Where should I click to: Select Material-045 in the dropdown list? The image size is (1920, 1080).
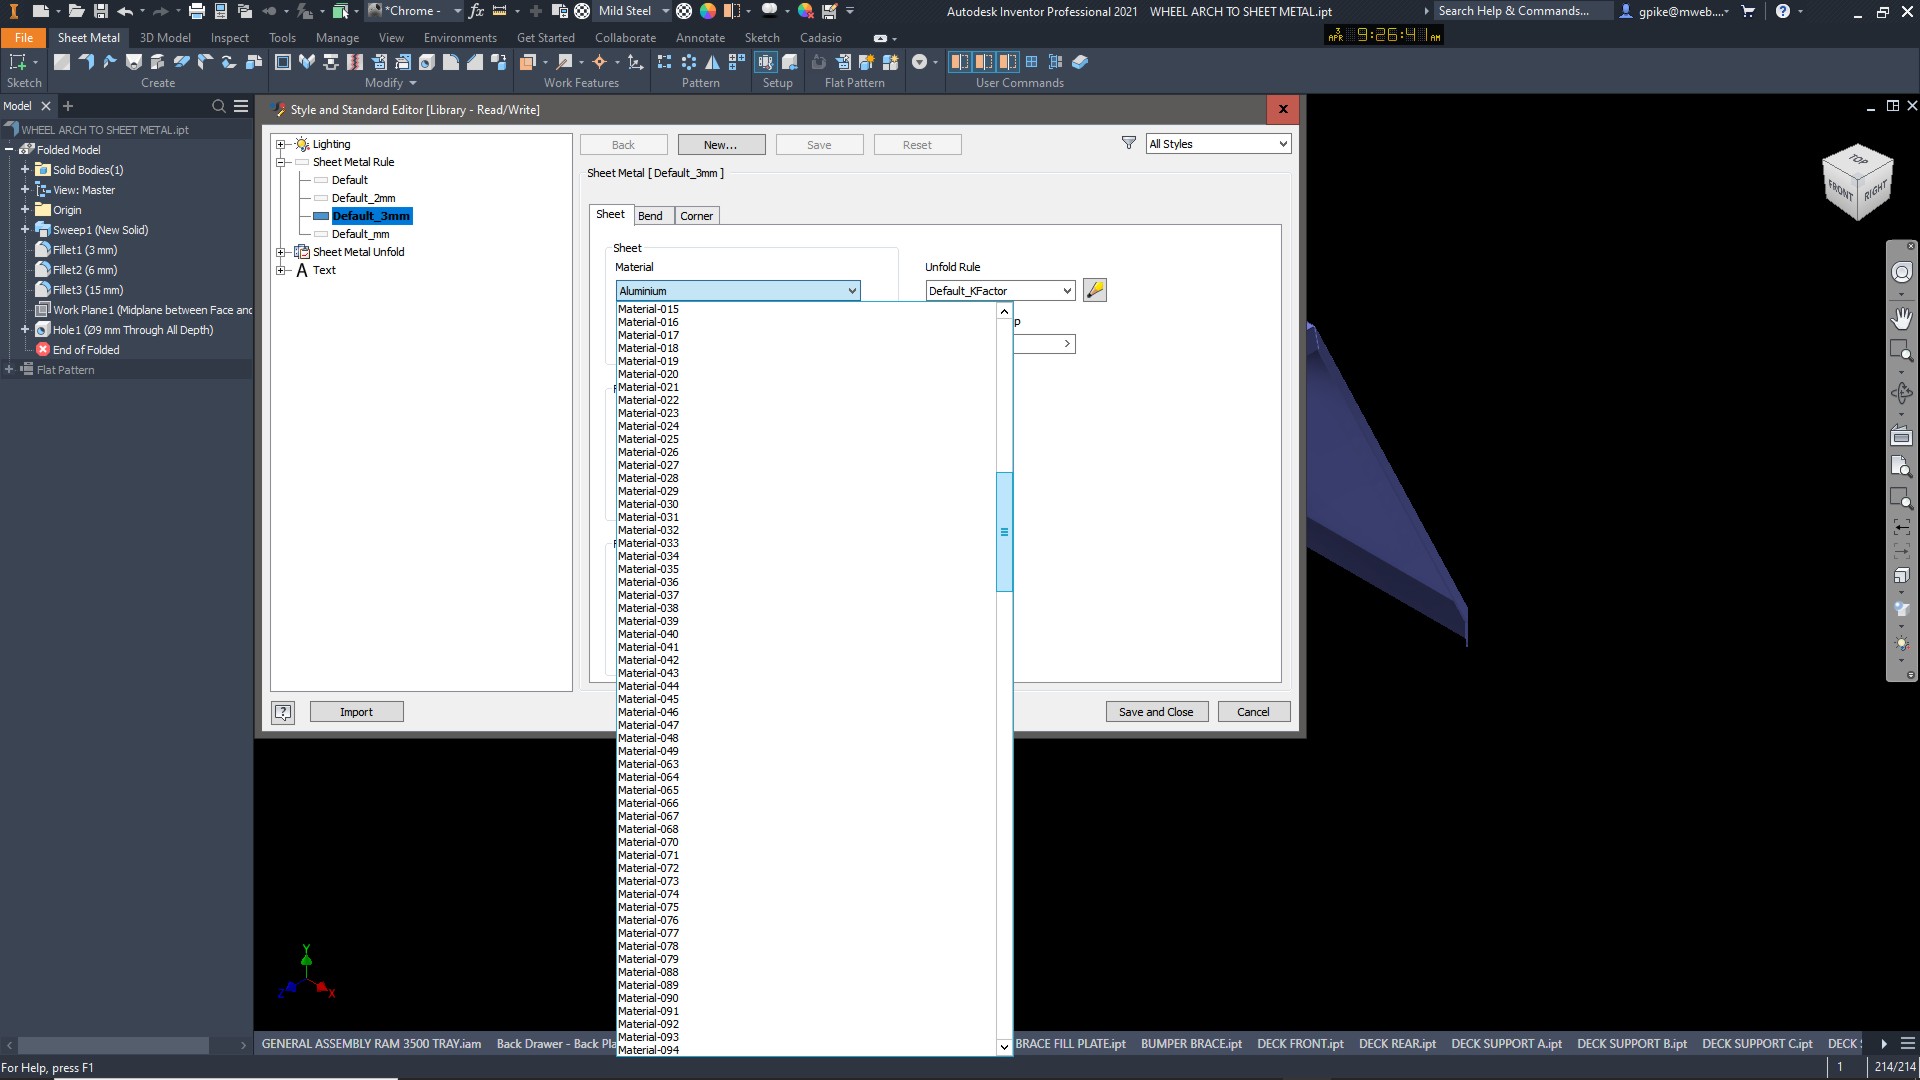[x=648, y=699]
